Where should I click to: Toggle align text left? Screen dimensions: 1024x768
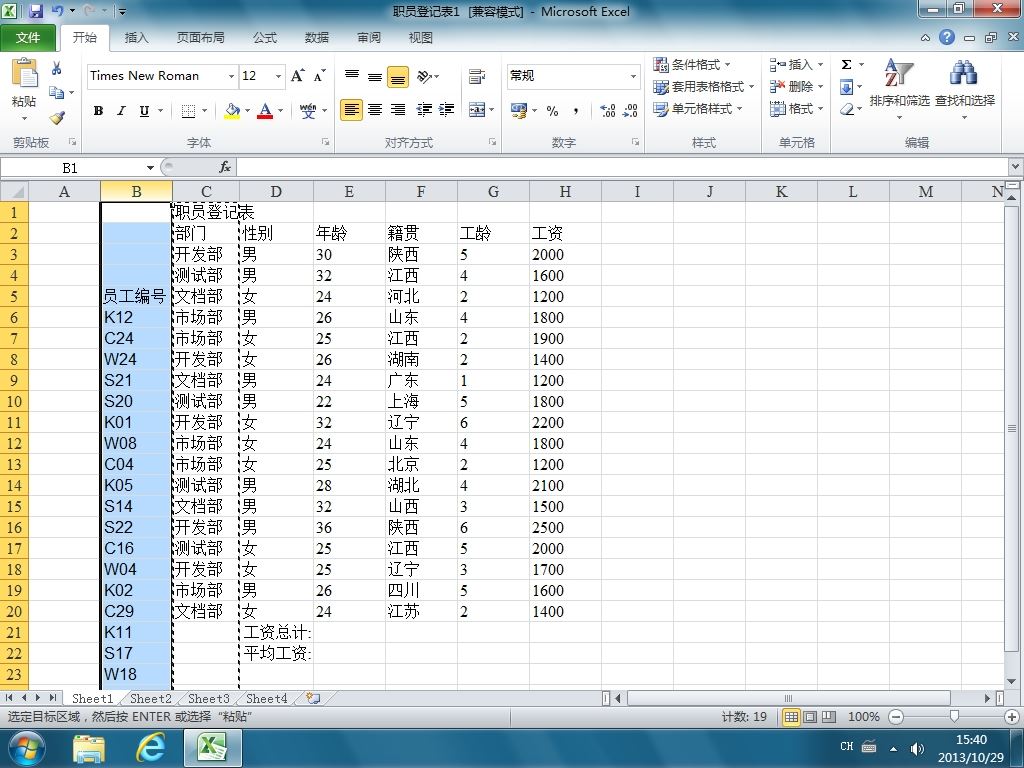[351, 110]
